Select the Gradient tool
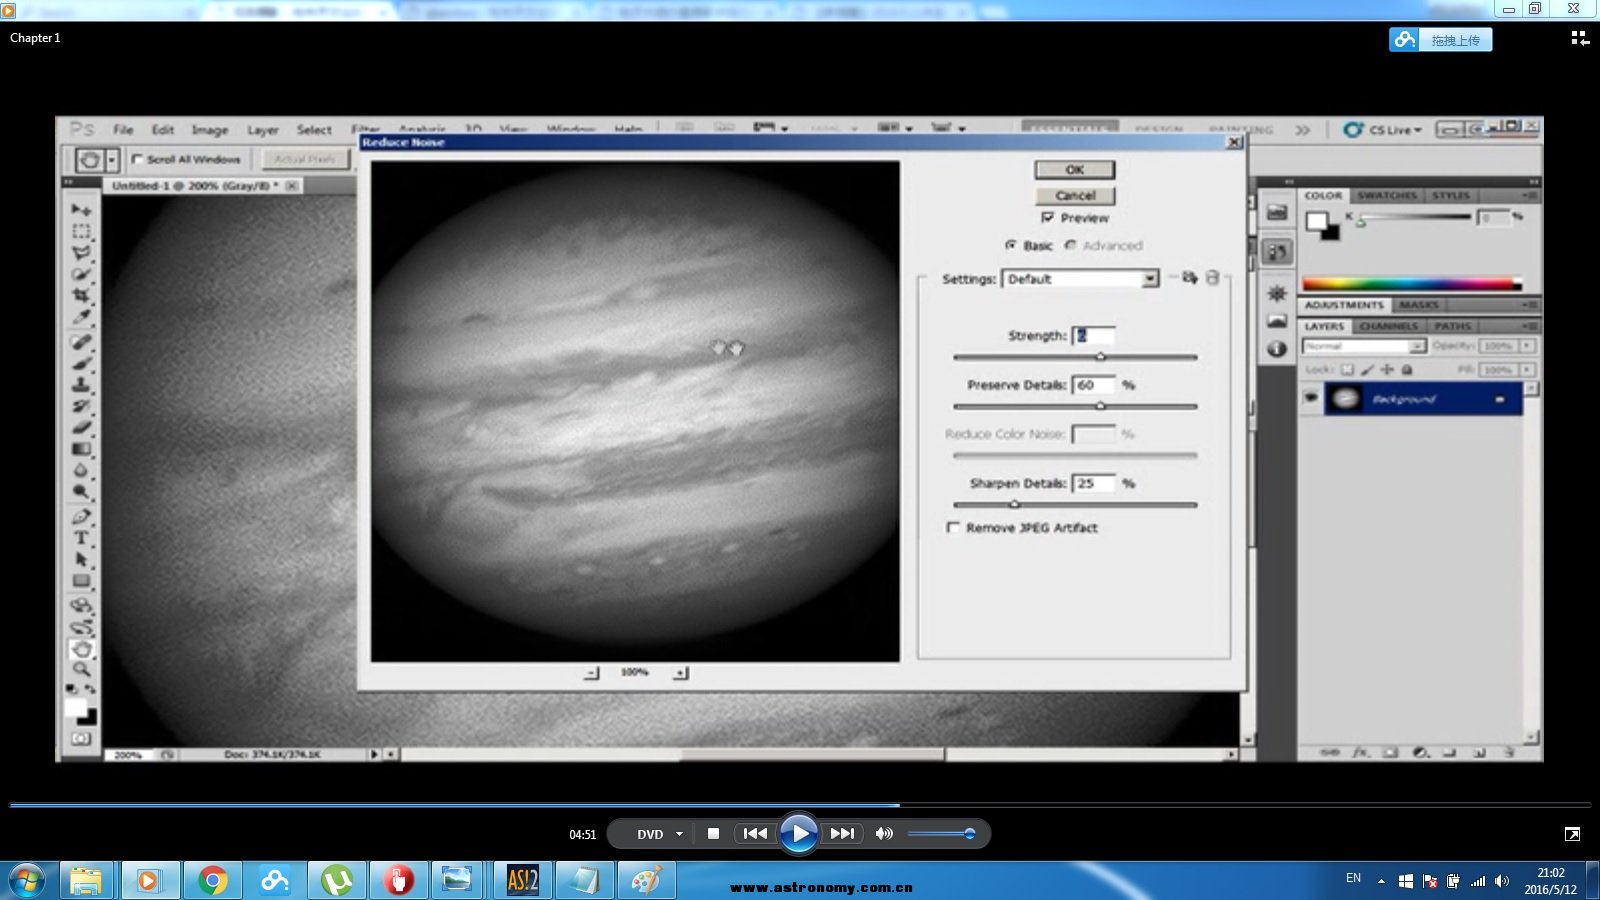1600x900 pixels. pos(81,449)
